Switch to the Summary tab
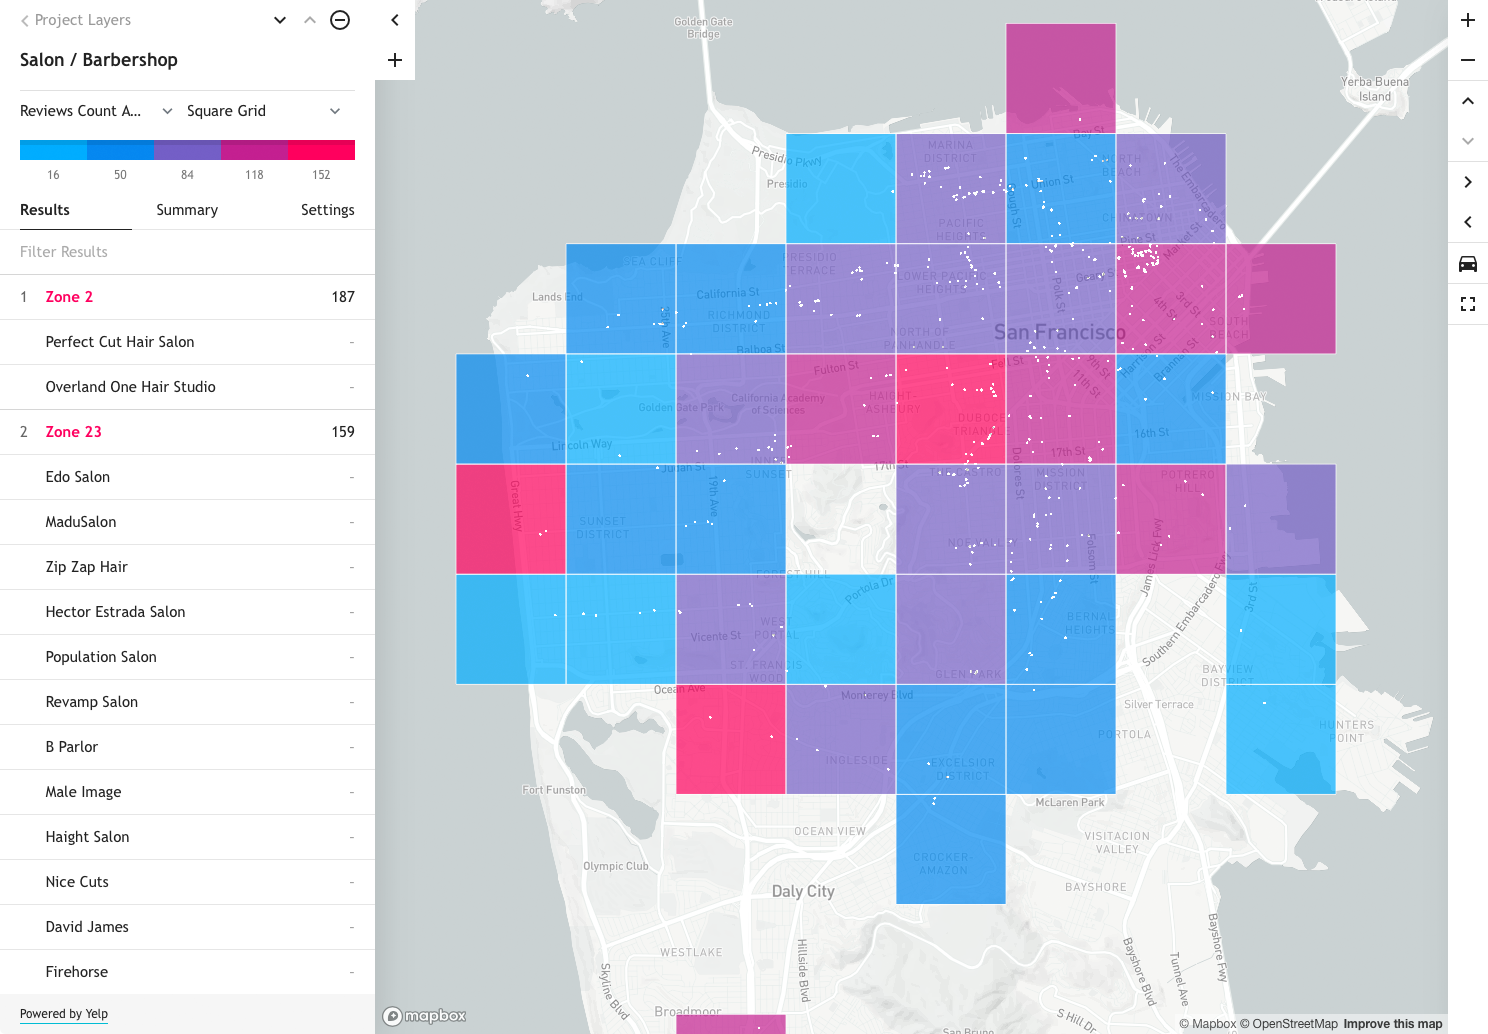 click(x=187, y=210)
